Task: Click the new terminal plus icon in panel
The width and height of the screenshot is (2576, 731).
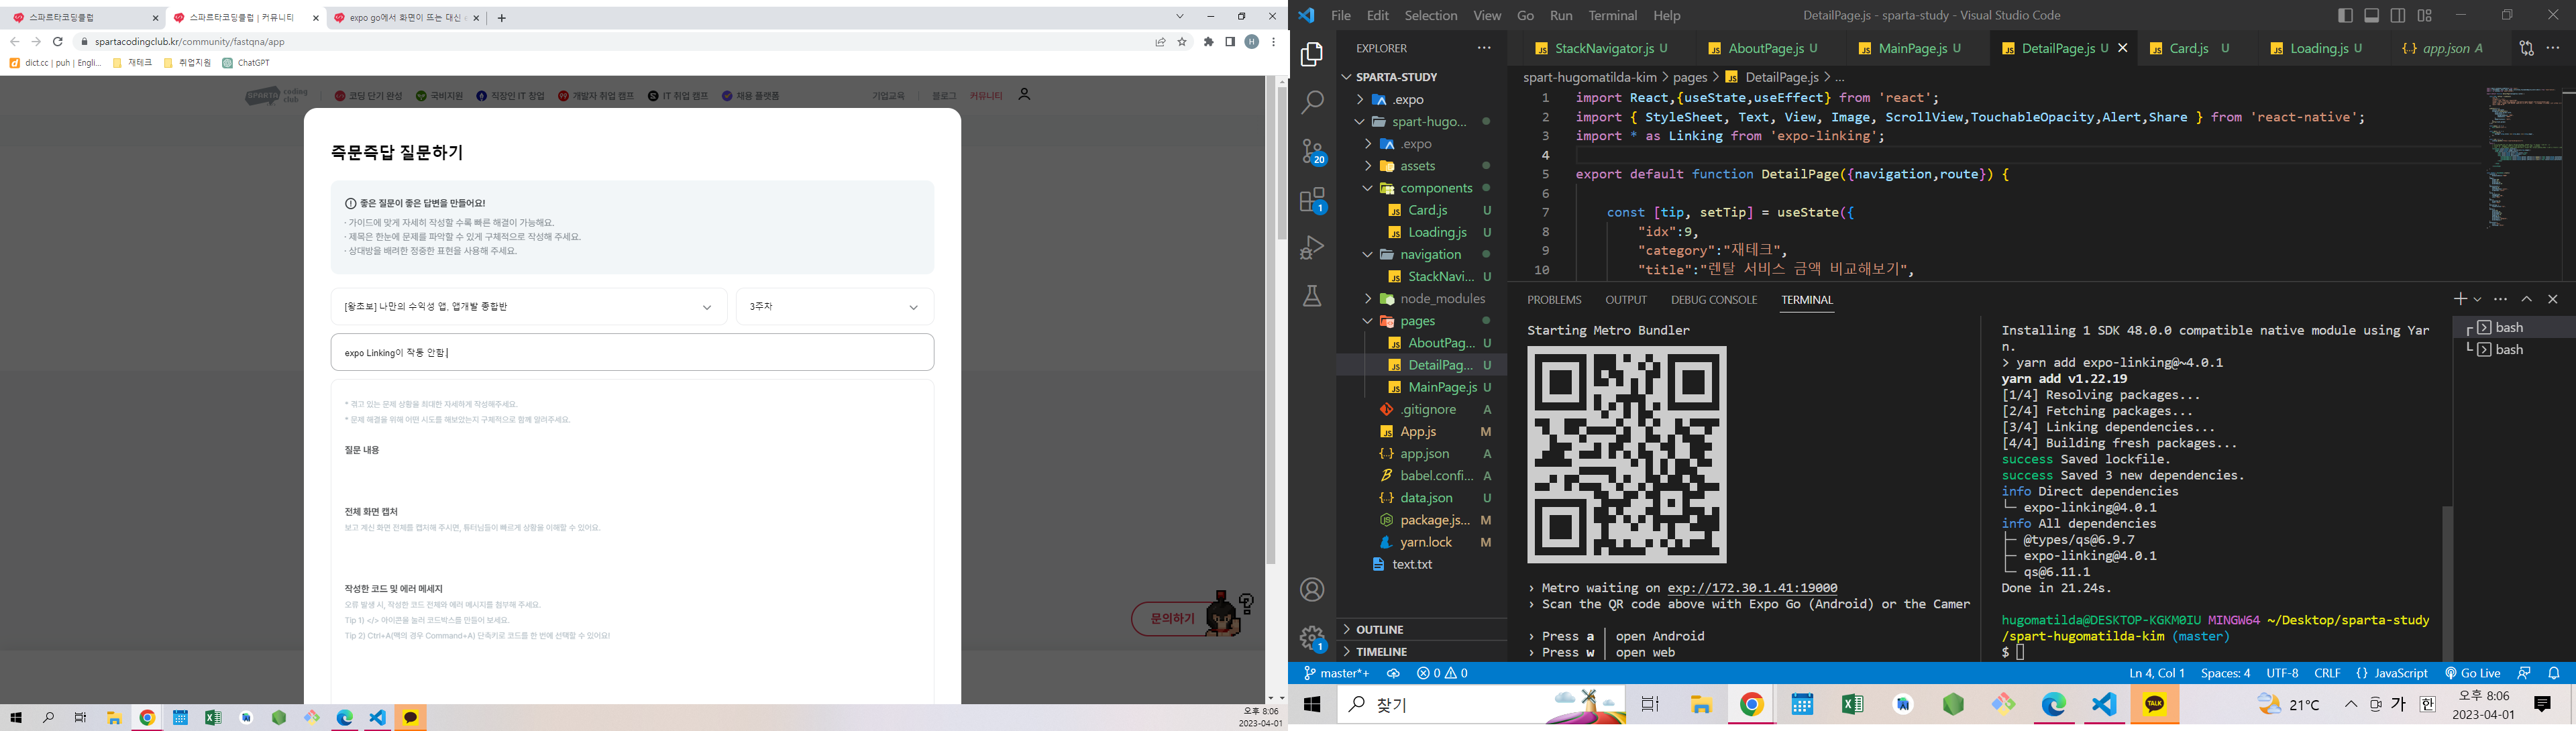Action: 2460,299
